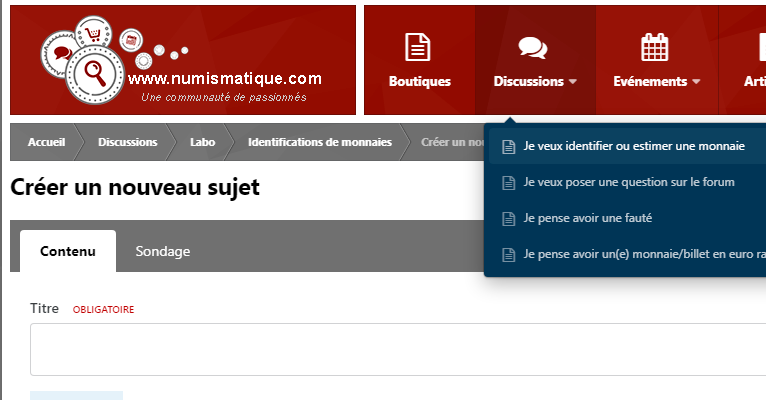Open the Labo breadcrumb link

[x=202, y=142]
